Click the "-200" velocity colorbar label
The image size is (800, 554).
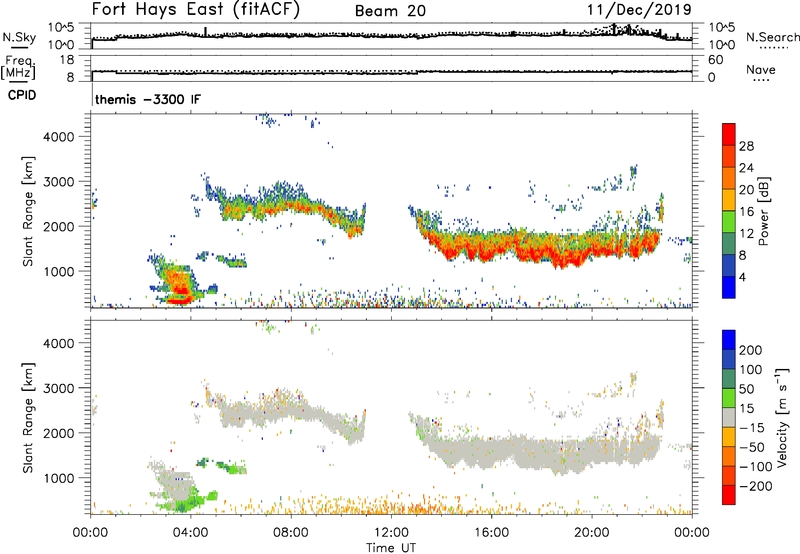tap(756, 487)
